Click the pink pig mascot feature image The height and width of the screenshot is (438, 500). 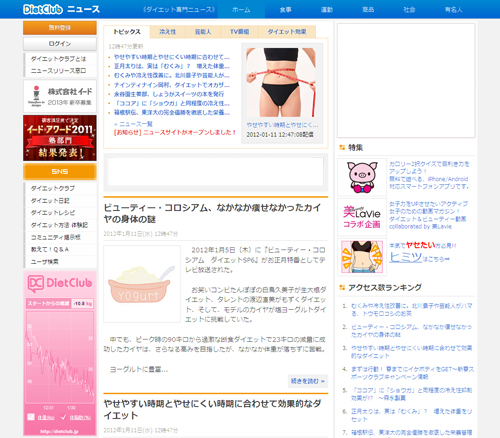coord(362,177)
